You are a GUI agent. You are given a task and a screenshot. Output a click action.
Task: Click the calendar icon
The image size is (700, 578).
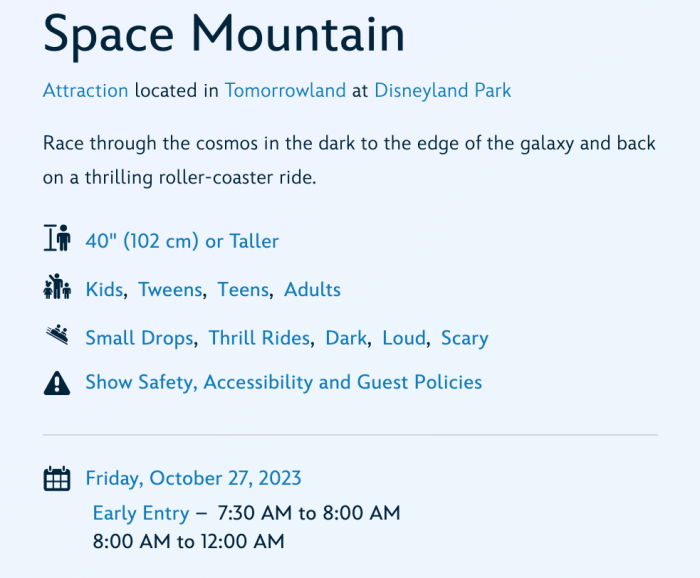click(x=57, y=478)
